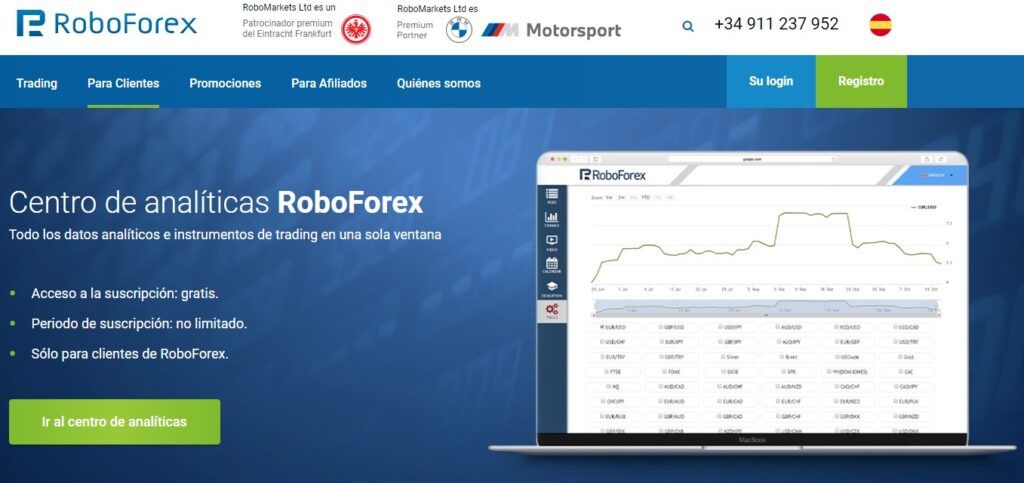Image resolution: width=1024 pixels, height=483 pixels.
Task: Toggle the NZD/USD checkbox in laptop preview
Action: click(838, 327)
